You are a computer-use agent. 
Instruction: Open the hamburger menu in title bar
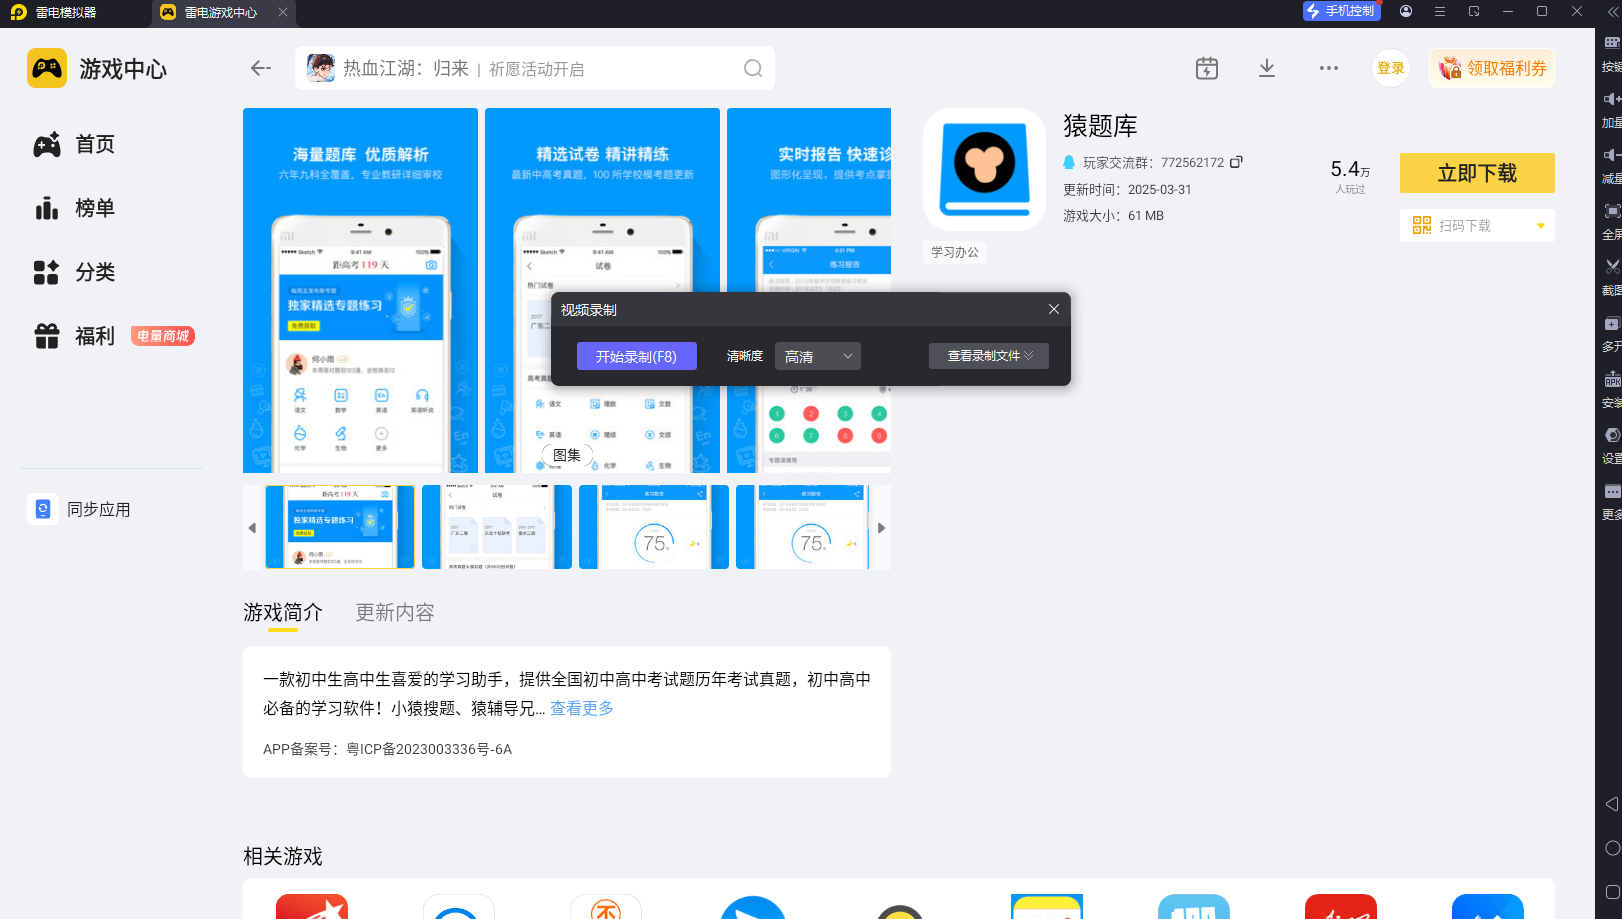1440,11
